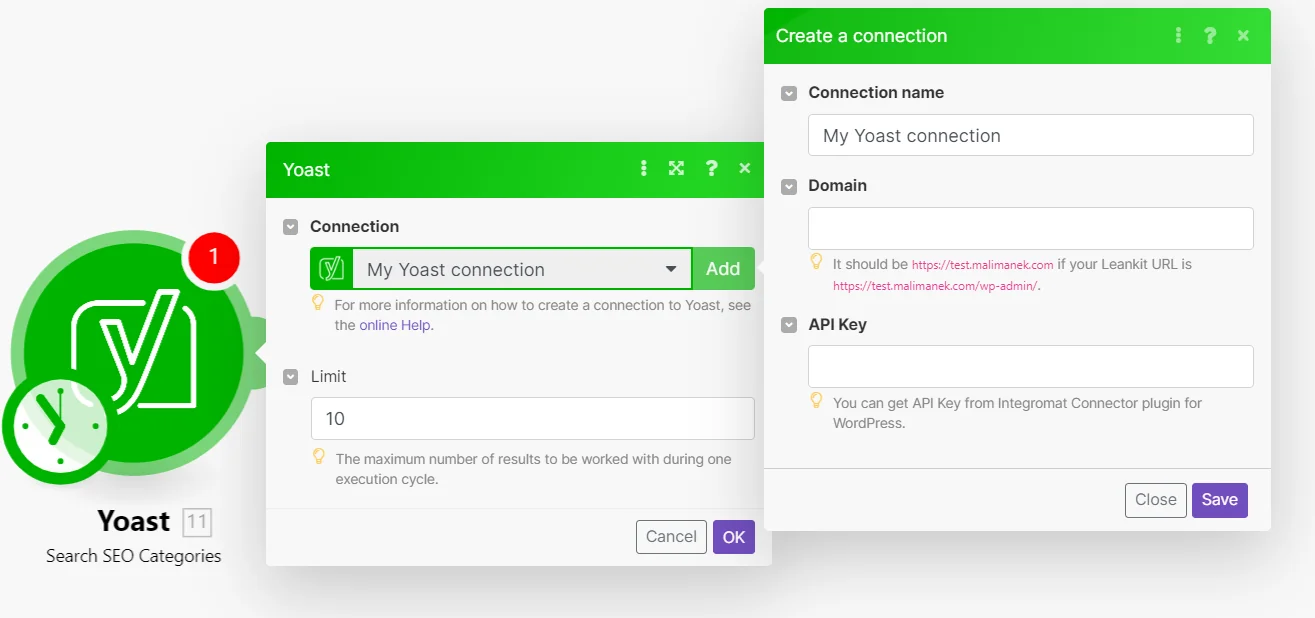Click the https://test.malimanek.com/wp-admin/ example text
1315x618 pixels.
(935, 285)
